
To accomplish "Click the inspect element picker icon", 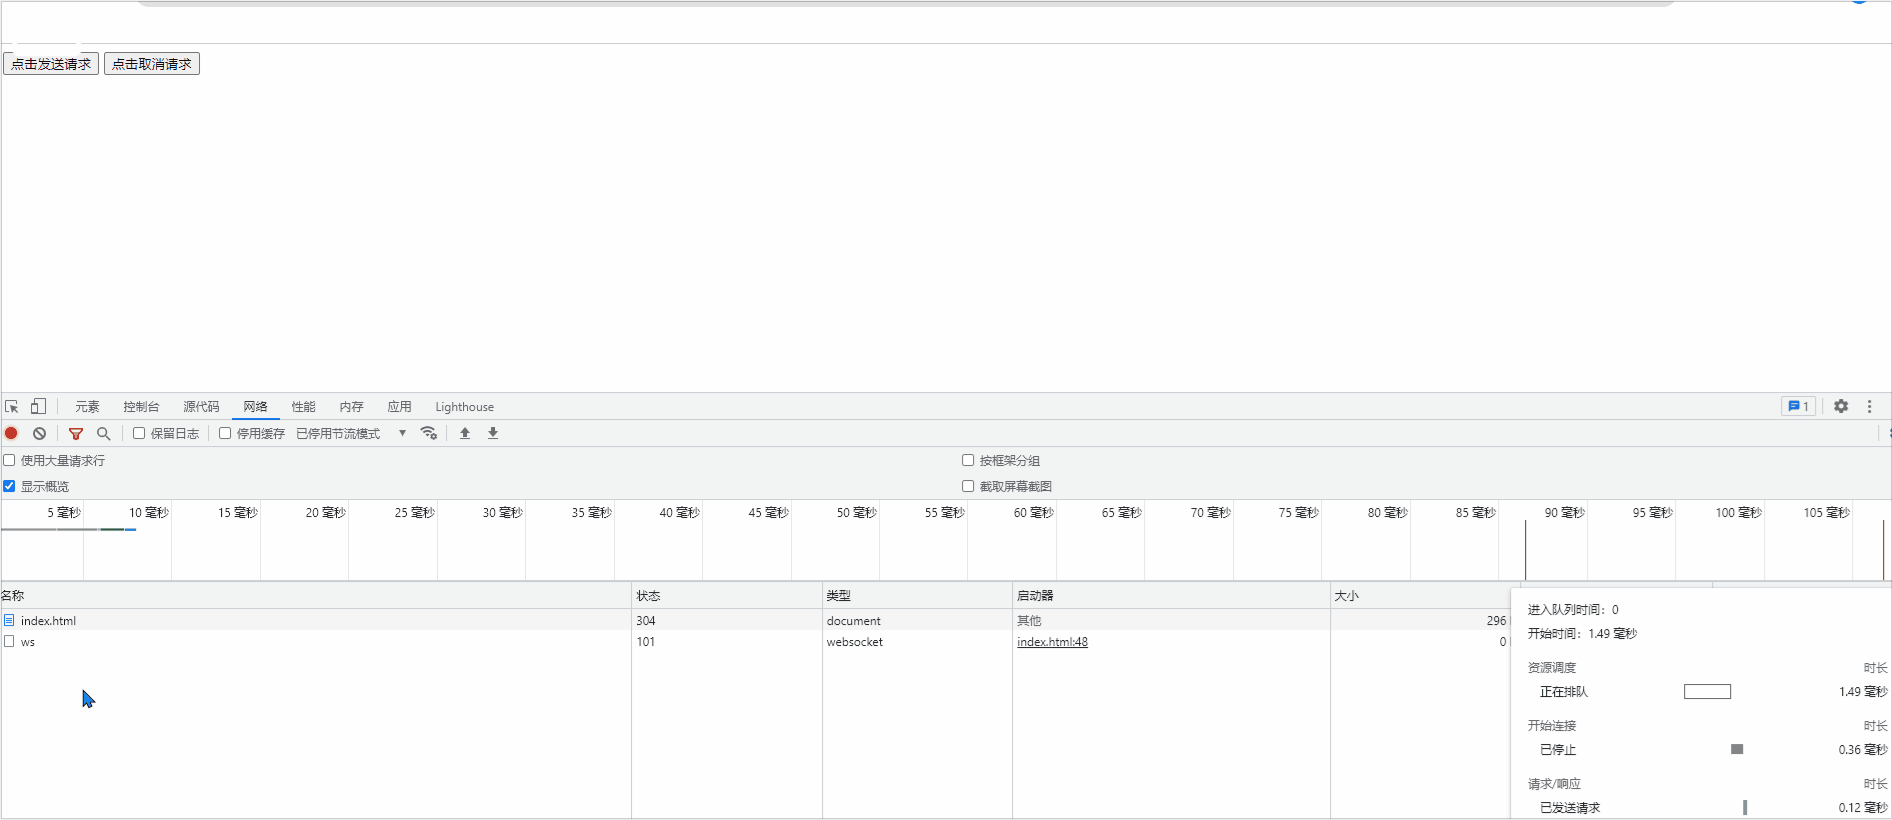I will 12,407.
